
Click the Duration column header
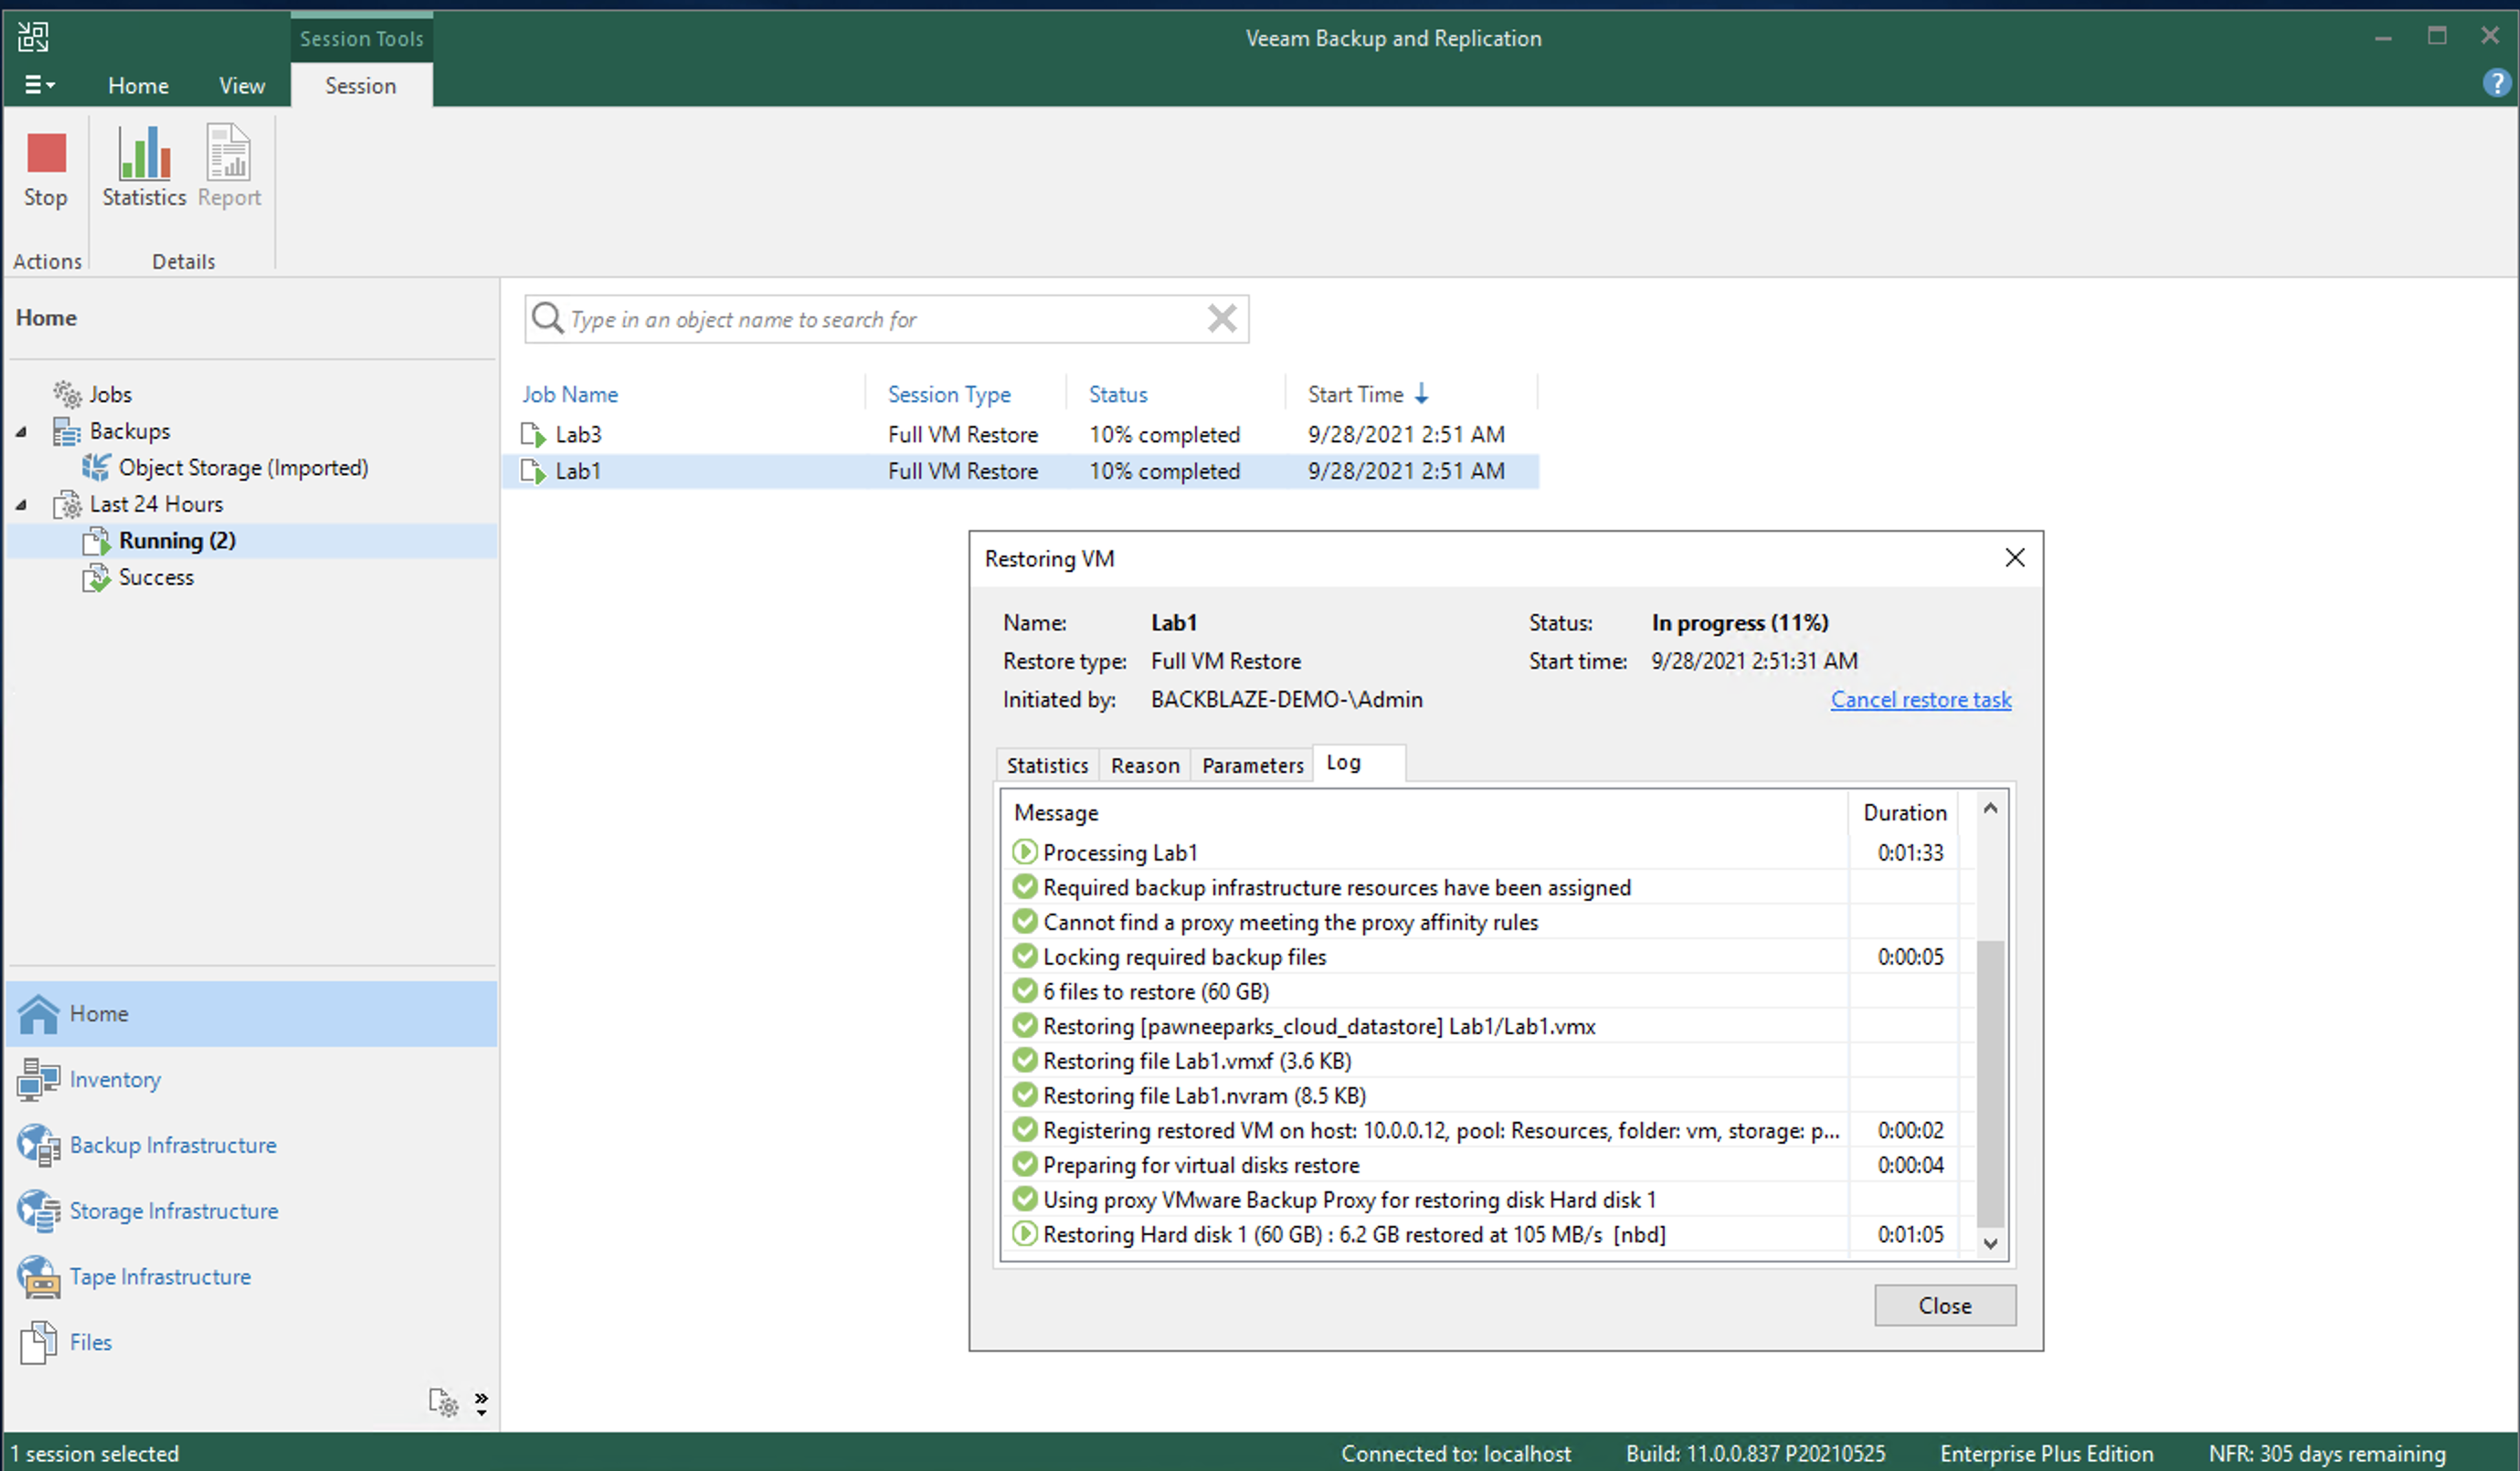point(1904,812)
